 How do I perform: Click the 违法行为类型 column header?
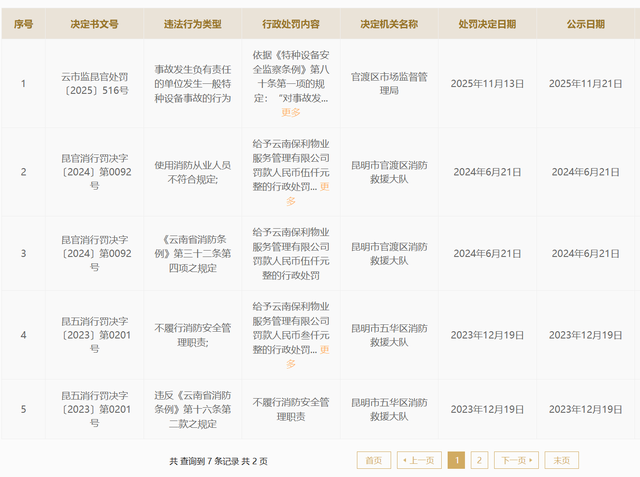click(x=193, y=24)
